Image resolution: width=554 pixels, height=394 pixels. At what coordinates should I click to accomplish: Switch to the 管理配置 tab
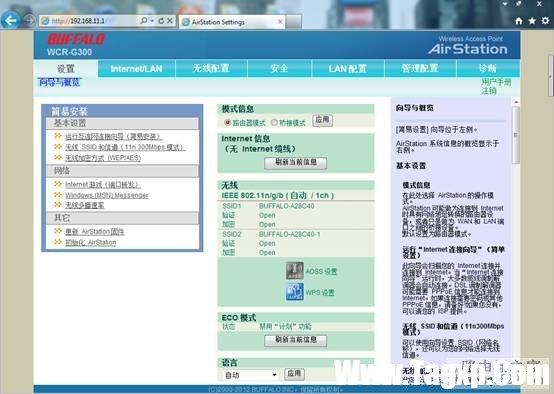420,69
